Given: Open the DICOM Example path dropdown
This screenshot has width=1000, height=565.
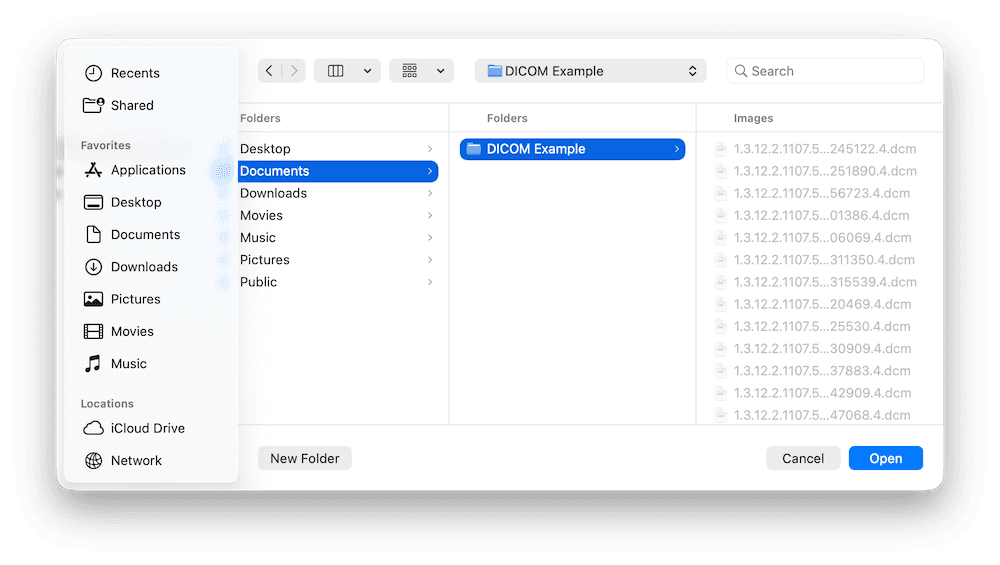Looking at the screenshot, I should coord(590,71).
